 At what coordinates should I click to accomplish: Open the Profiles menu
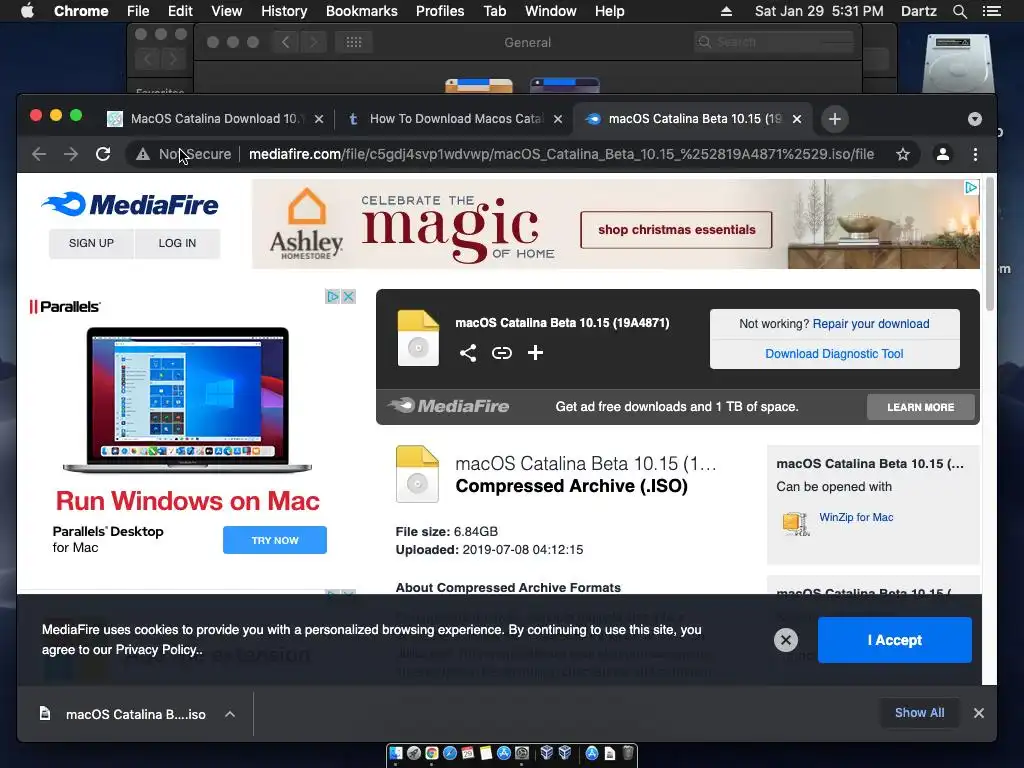(x=440, y=11)
